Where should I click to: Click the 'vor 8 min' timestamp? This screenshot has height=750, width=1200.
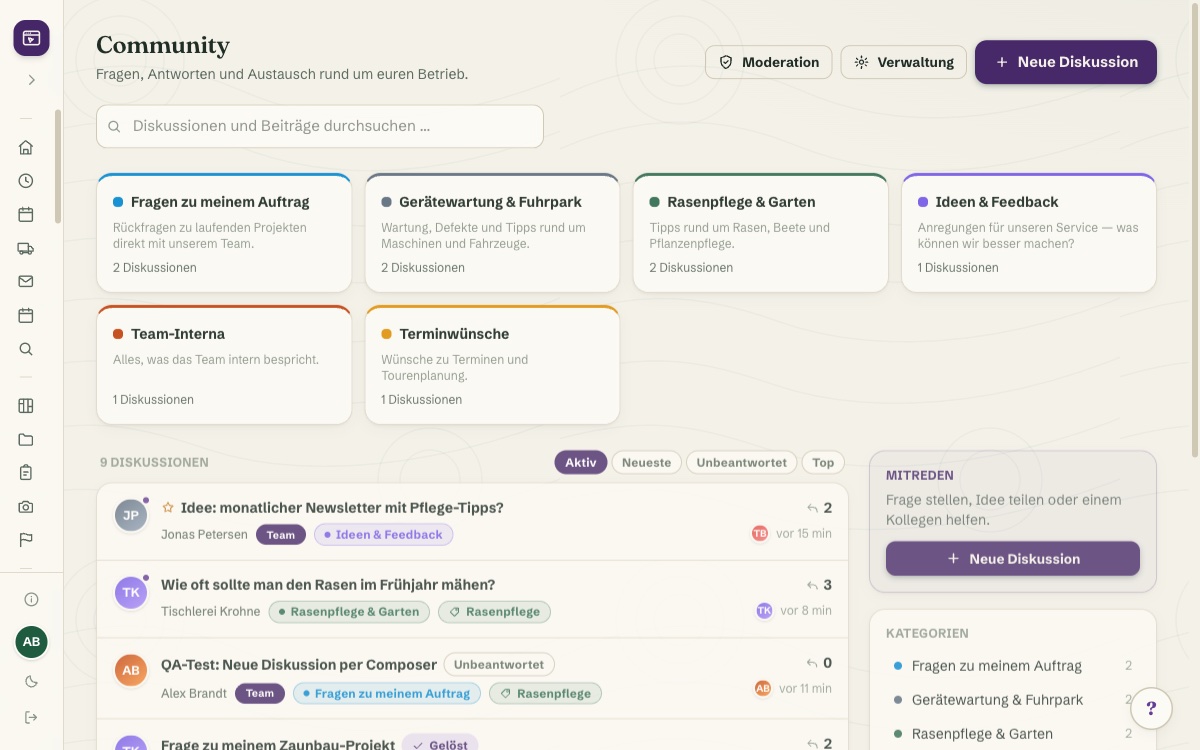[806, 610]
